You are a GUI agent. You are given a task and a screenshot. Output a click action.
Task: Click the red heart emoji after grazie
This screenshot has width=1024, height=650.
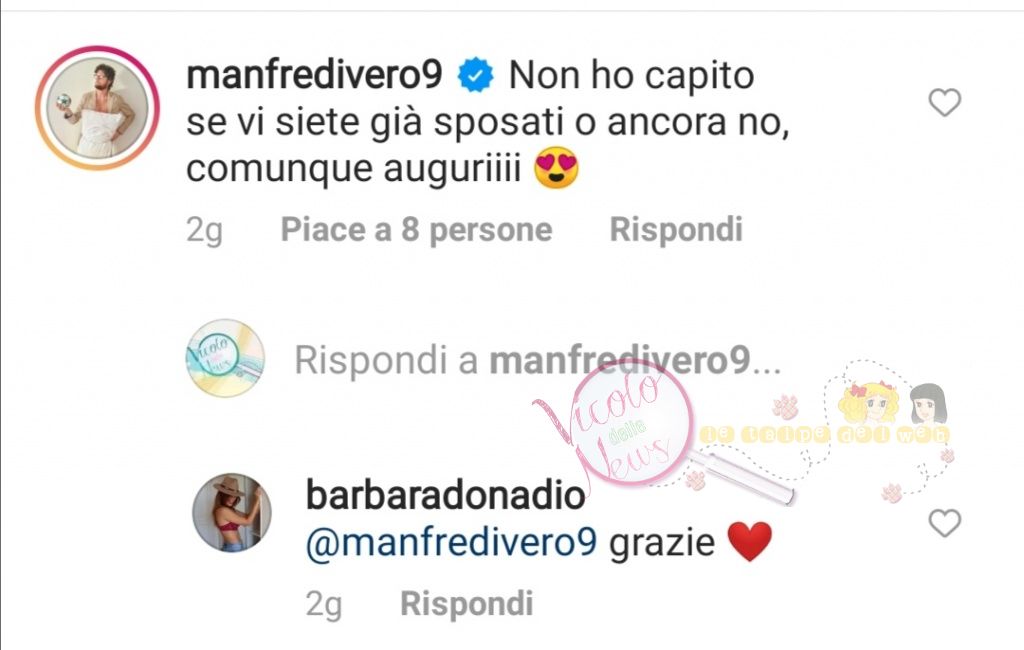[750, 542]
